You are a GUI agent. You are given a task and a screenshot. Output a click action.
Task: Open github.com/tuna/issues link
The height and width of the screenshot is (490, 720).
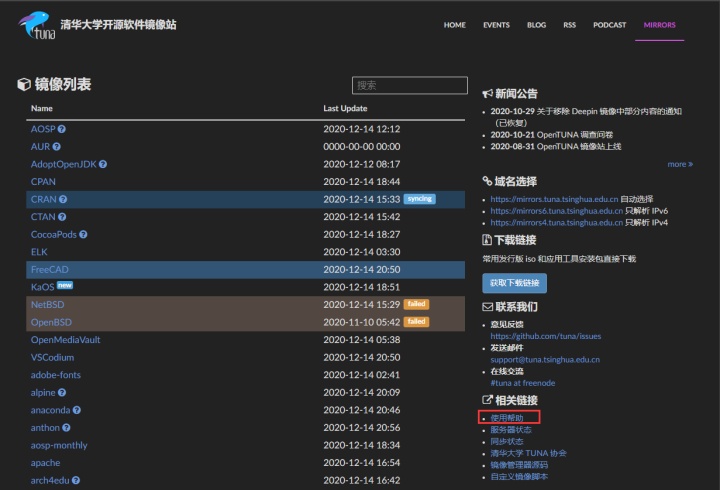click(546, 336)
